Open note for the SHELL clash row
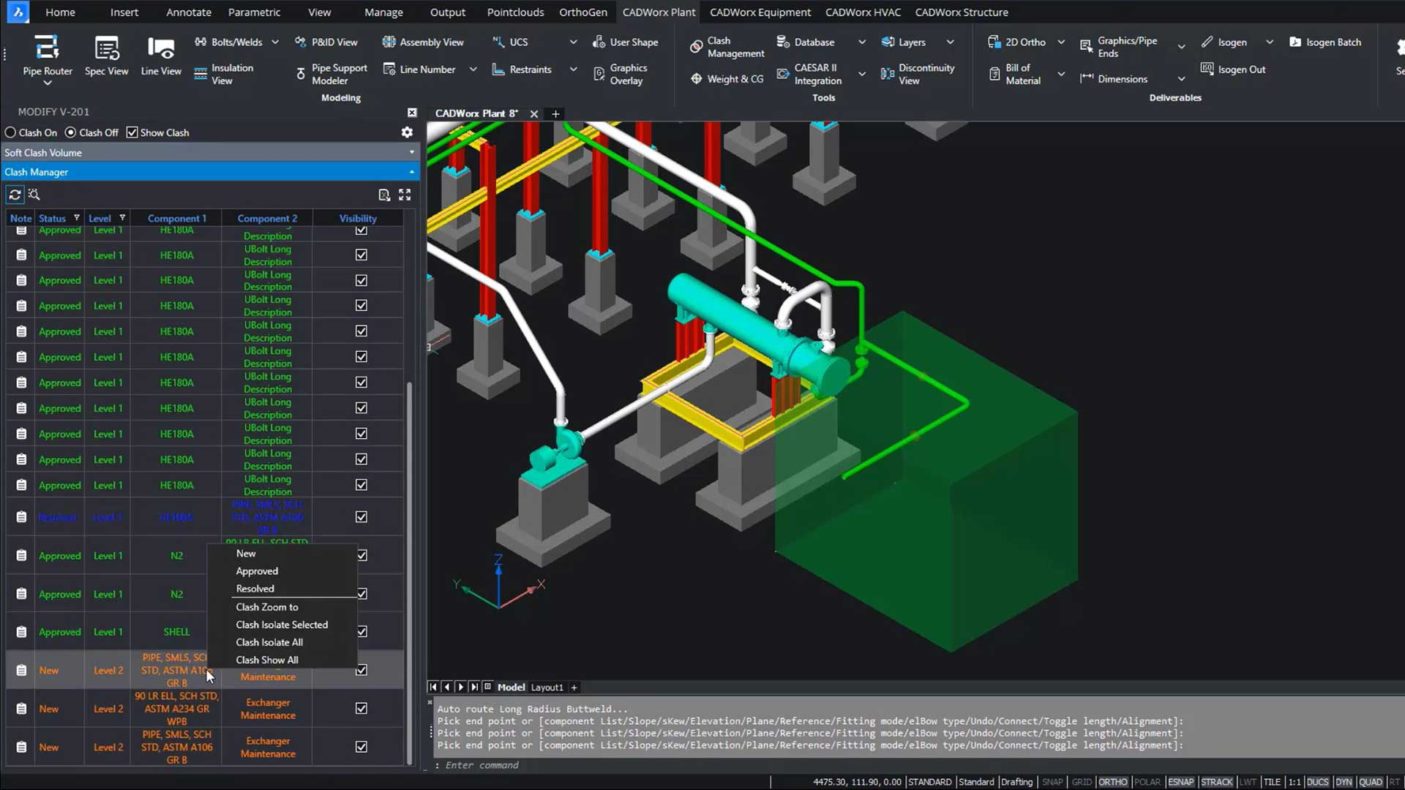Screen dimensions: 1405x790 (x=21, y=632)
